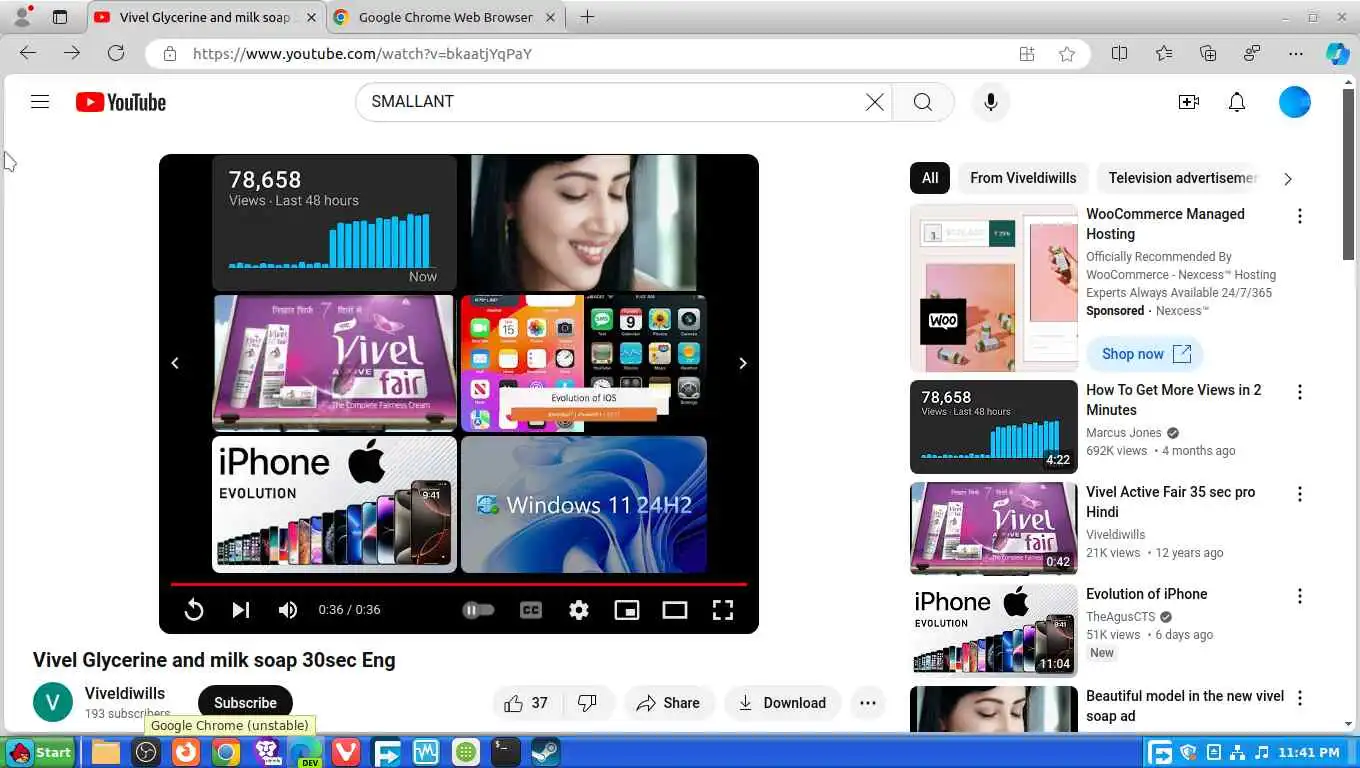The image size is (1360, 768).
Task: Open browser settings and more menu
Action: pos(1296,54)
